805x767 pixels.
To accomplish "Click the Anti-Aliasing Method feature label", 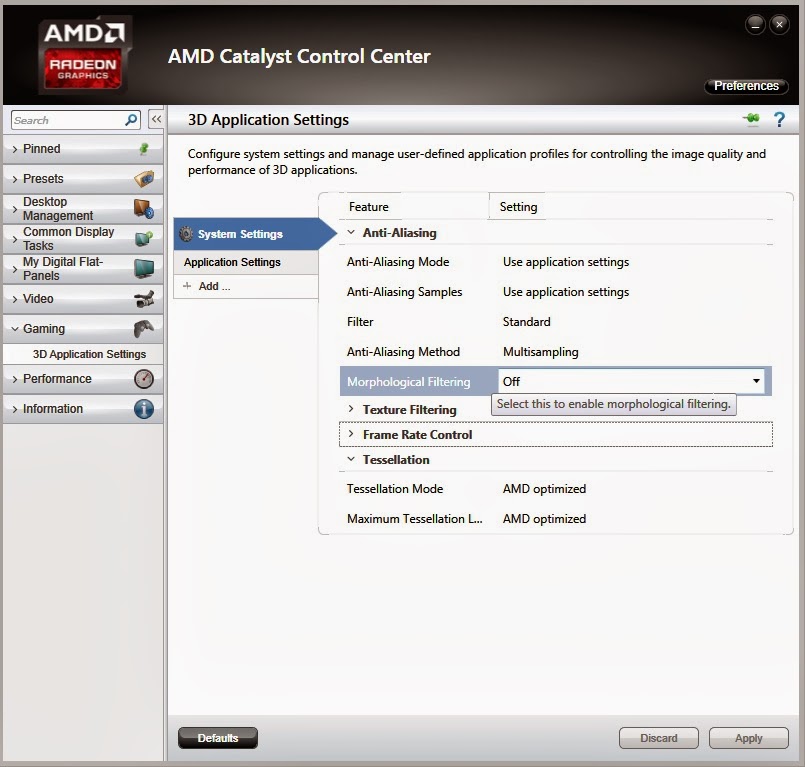I will pyautogui.click(x=403, y=352).
